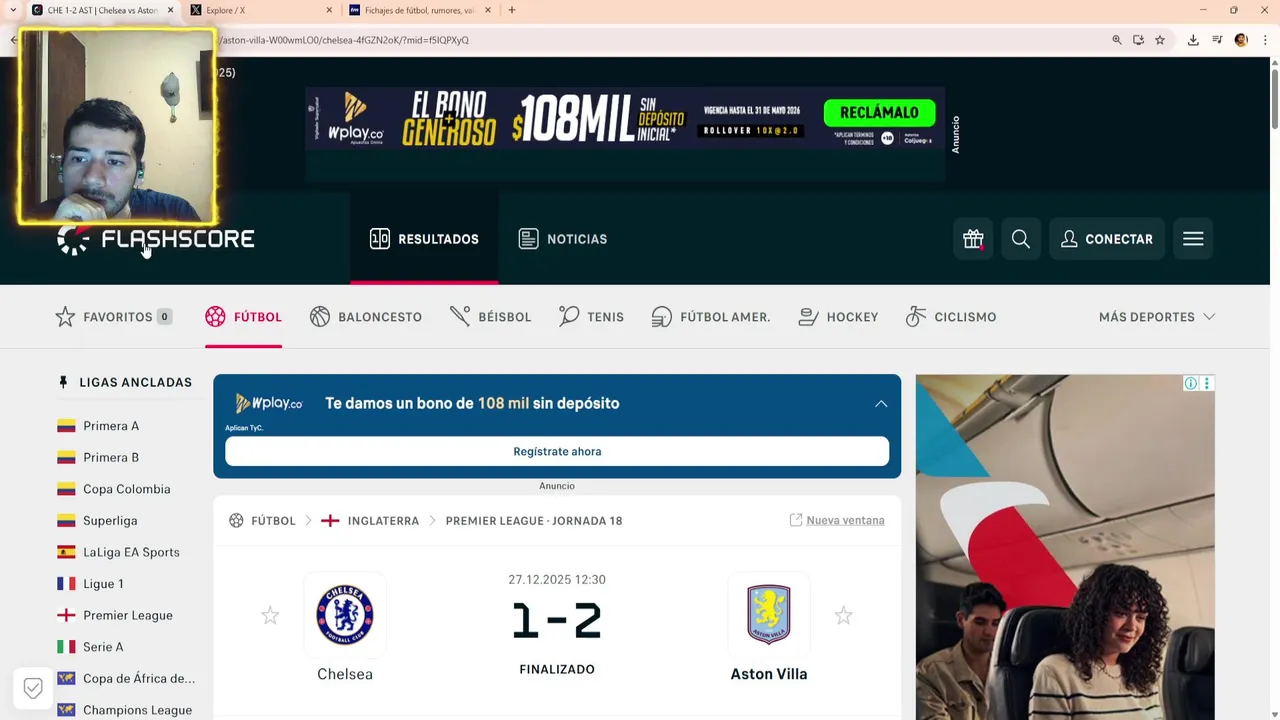Collapse the Wplay bonus banner chevron
The height and width of the screenshot is (720, 1280).
tap(881, 404)
